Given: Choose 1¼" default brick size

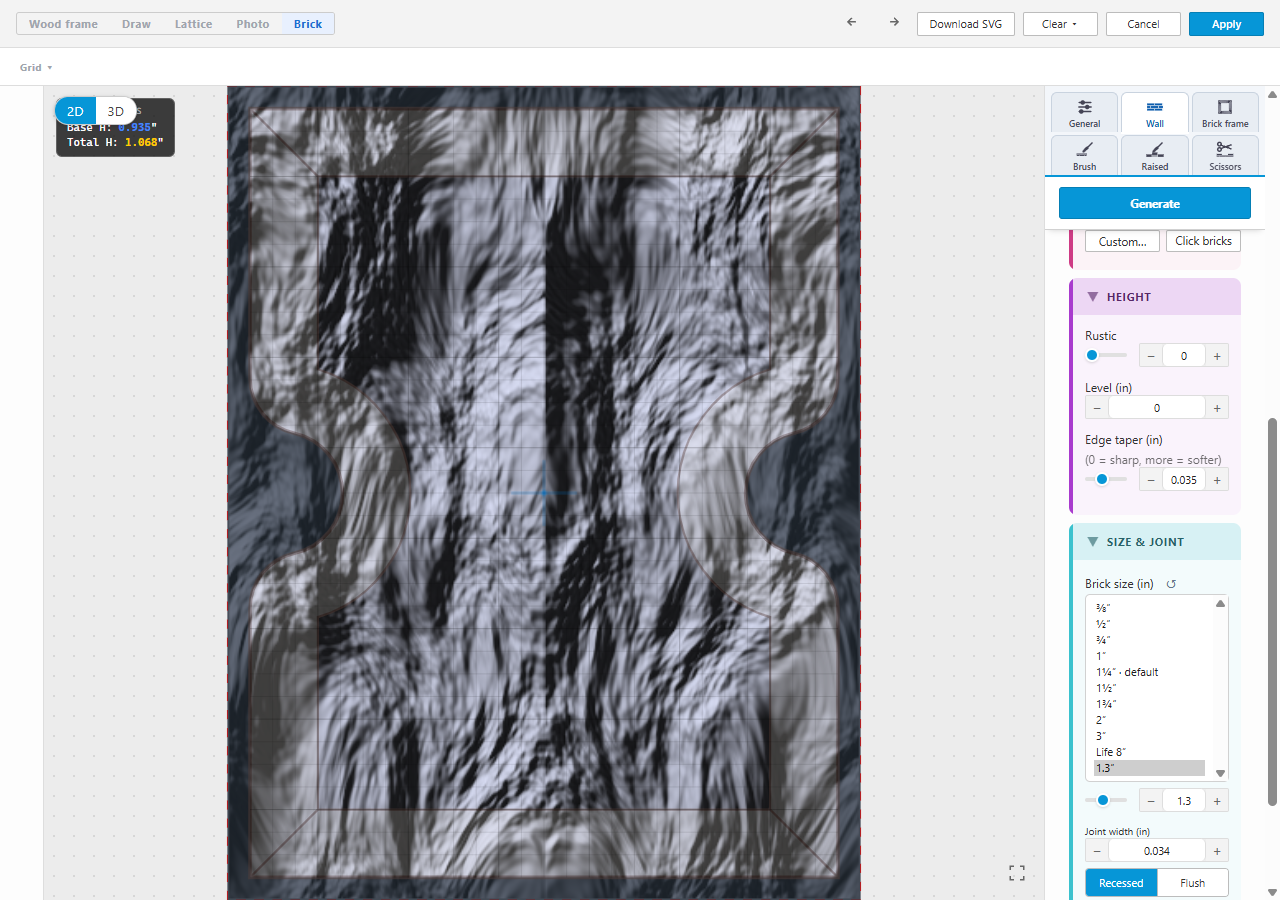Looking at the screenshot, I should tap(1150, 672).
